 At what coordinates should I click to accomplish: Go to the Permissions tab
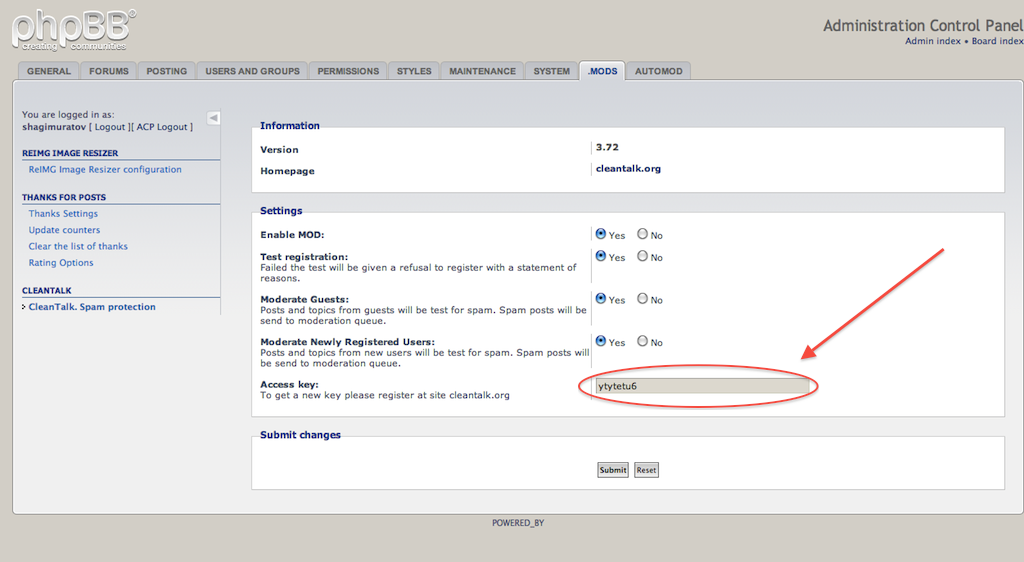click(x=349, y=71)
